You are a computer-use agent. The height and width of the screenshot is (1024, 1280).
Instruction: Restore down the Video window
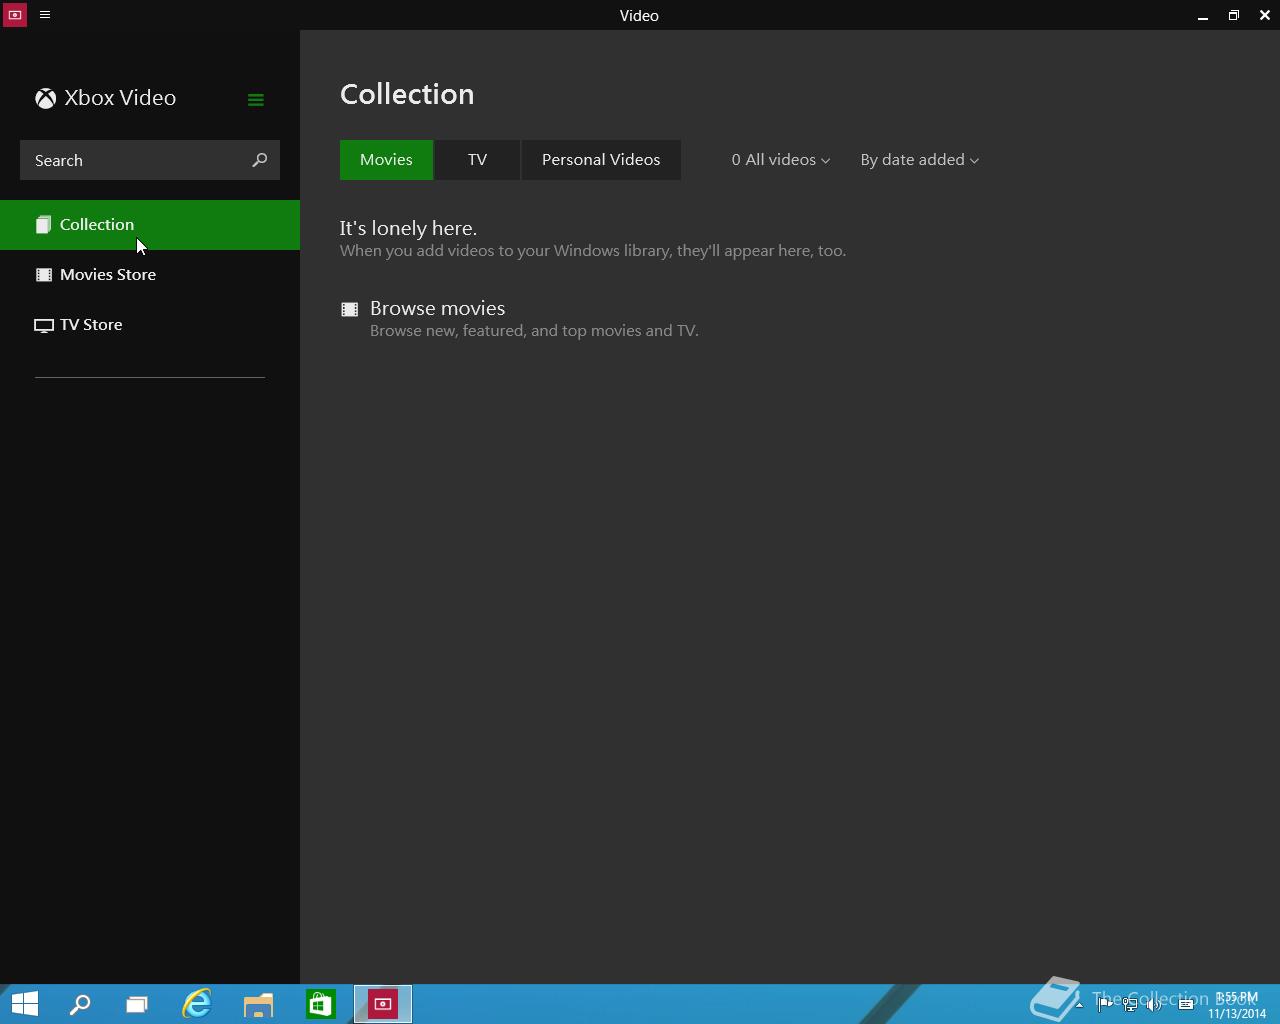click(1234, 15)
